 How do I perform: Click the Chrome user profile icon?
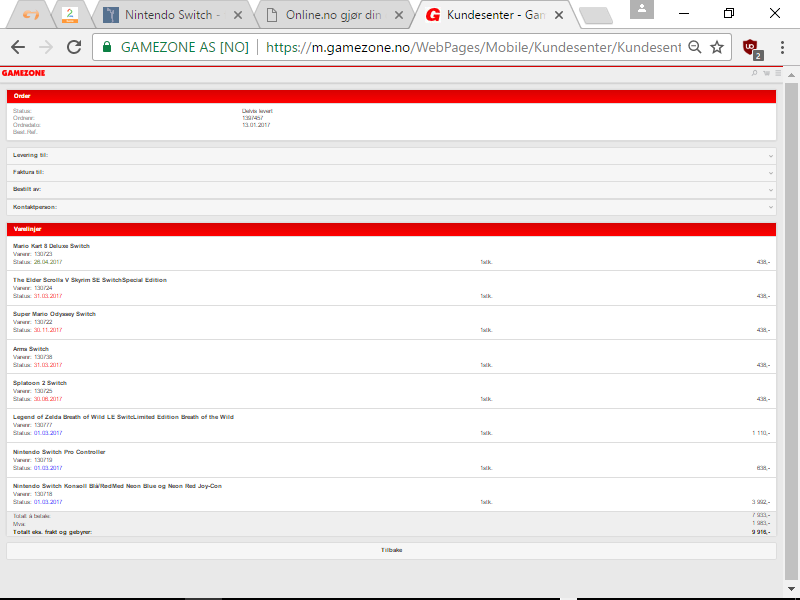pyautogui.click(x=642, y=9)
